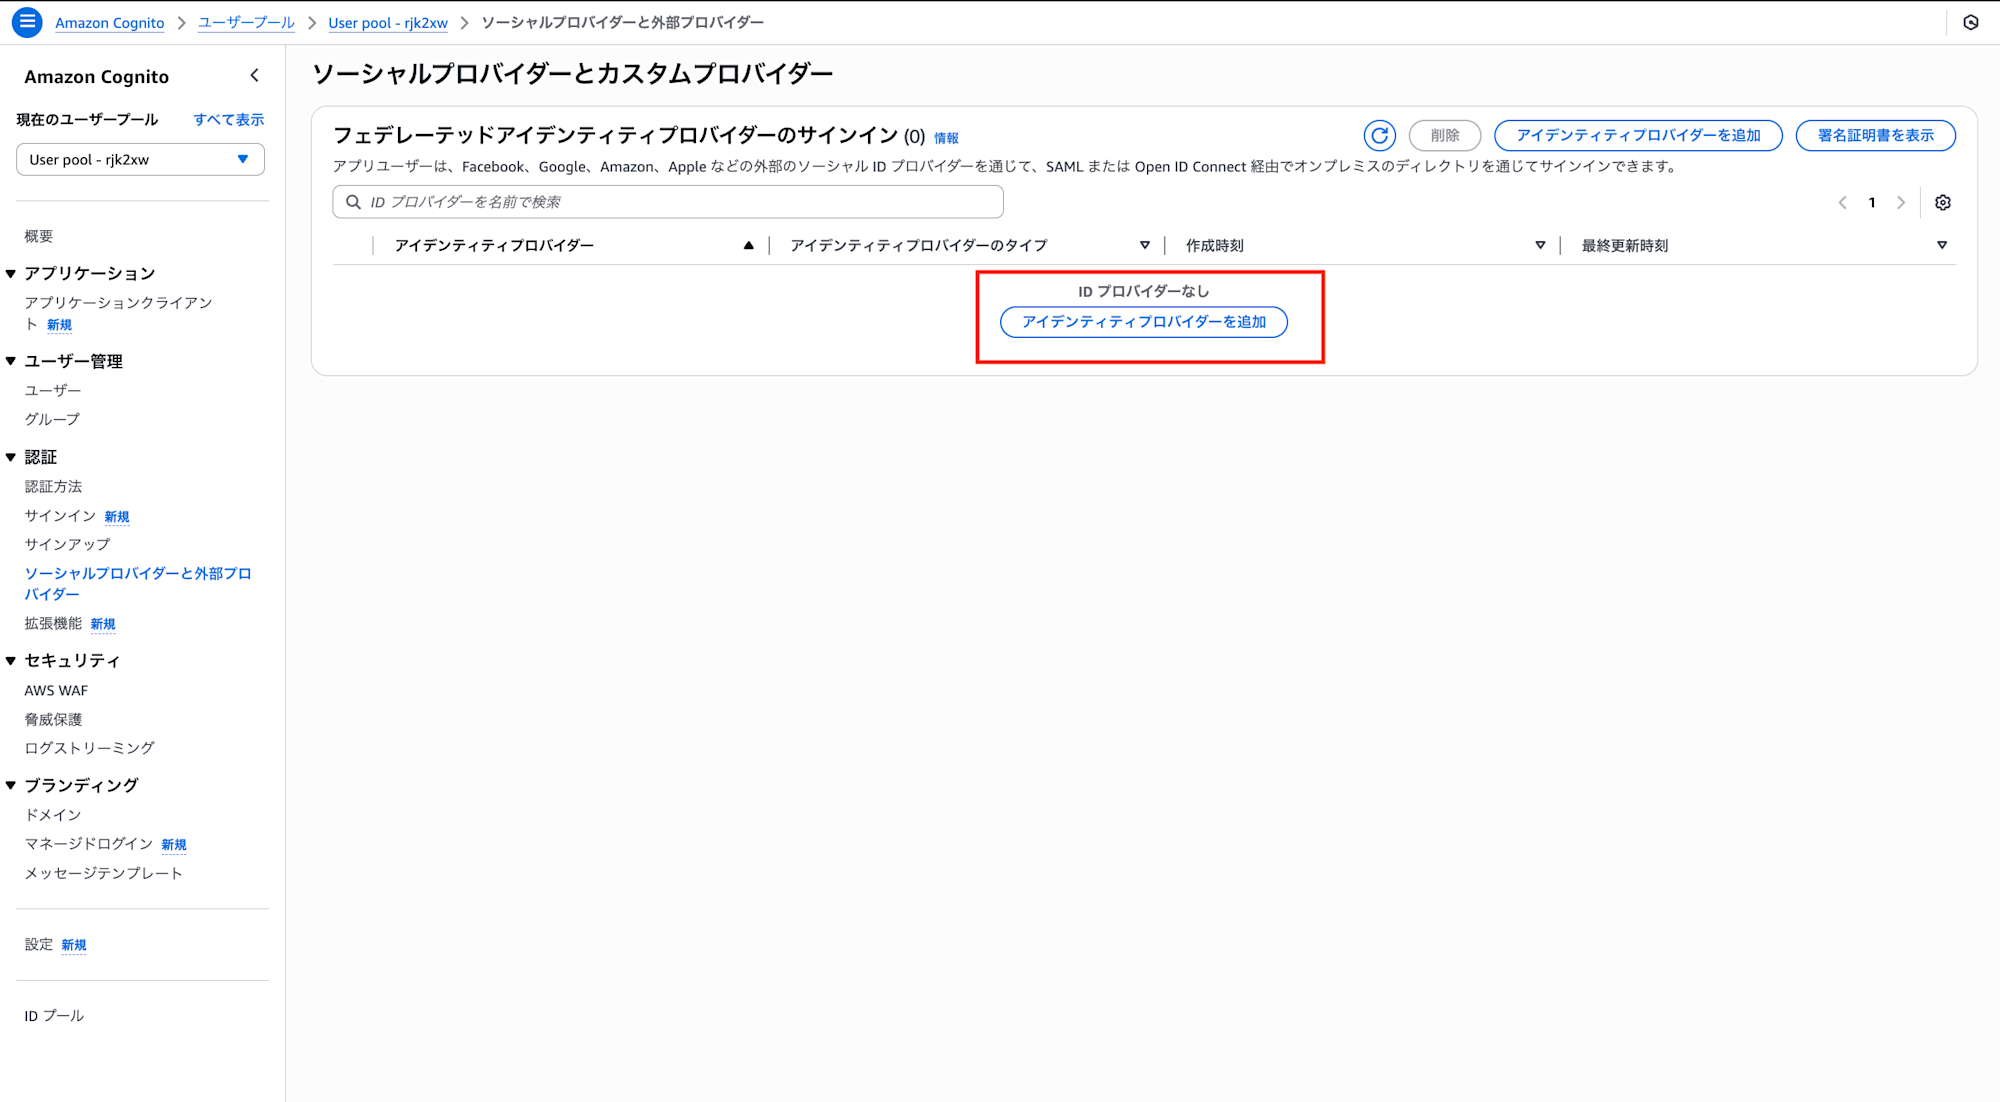The height and width of the screenshot is (1102, 2000).
Task: Click page number 1
Action: 1872,203
